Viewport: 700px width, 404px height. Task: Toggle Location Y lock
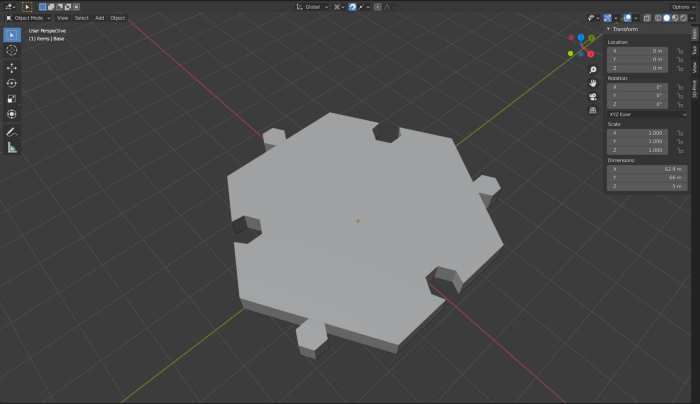point(679,59)
